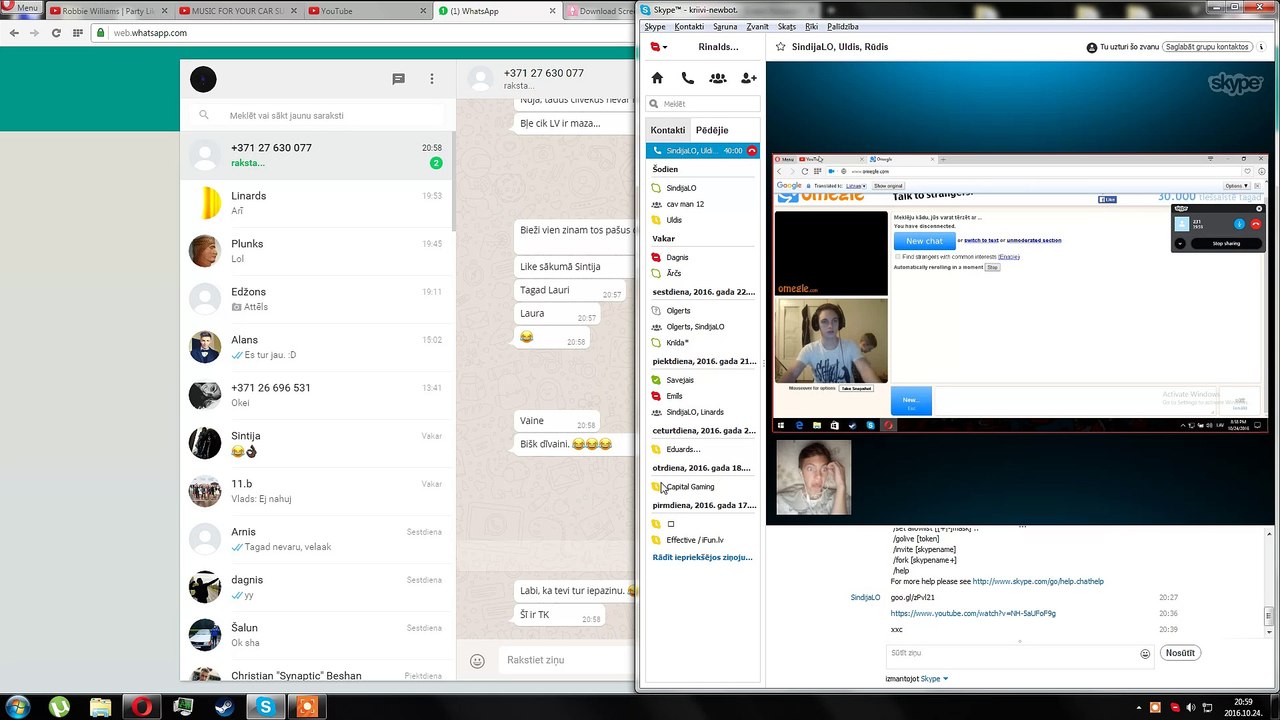This screenshot has width=1280, height=720.
Task: Open your WhatsApp profile picture
Action: (x=203, y=79)
